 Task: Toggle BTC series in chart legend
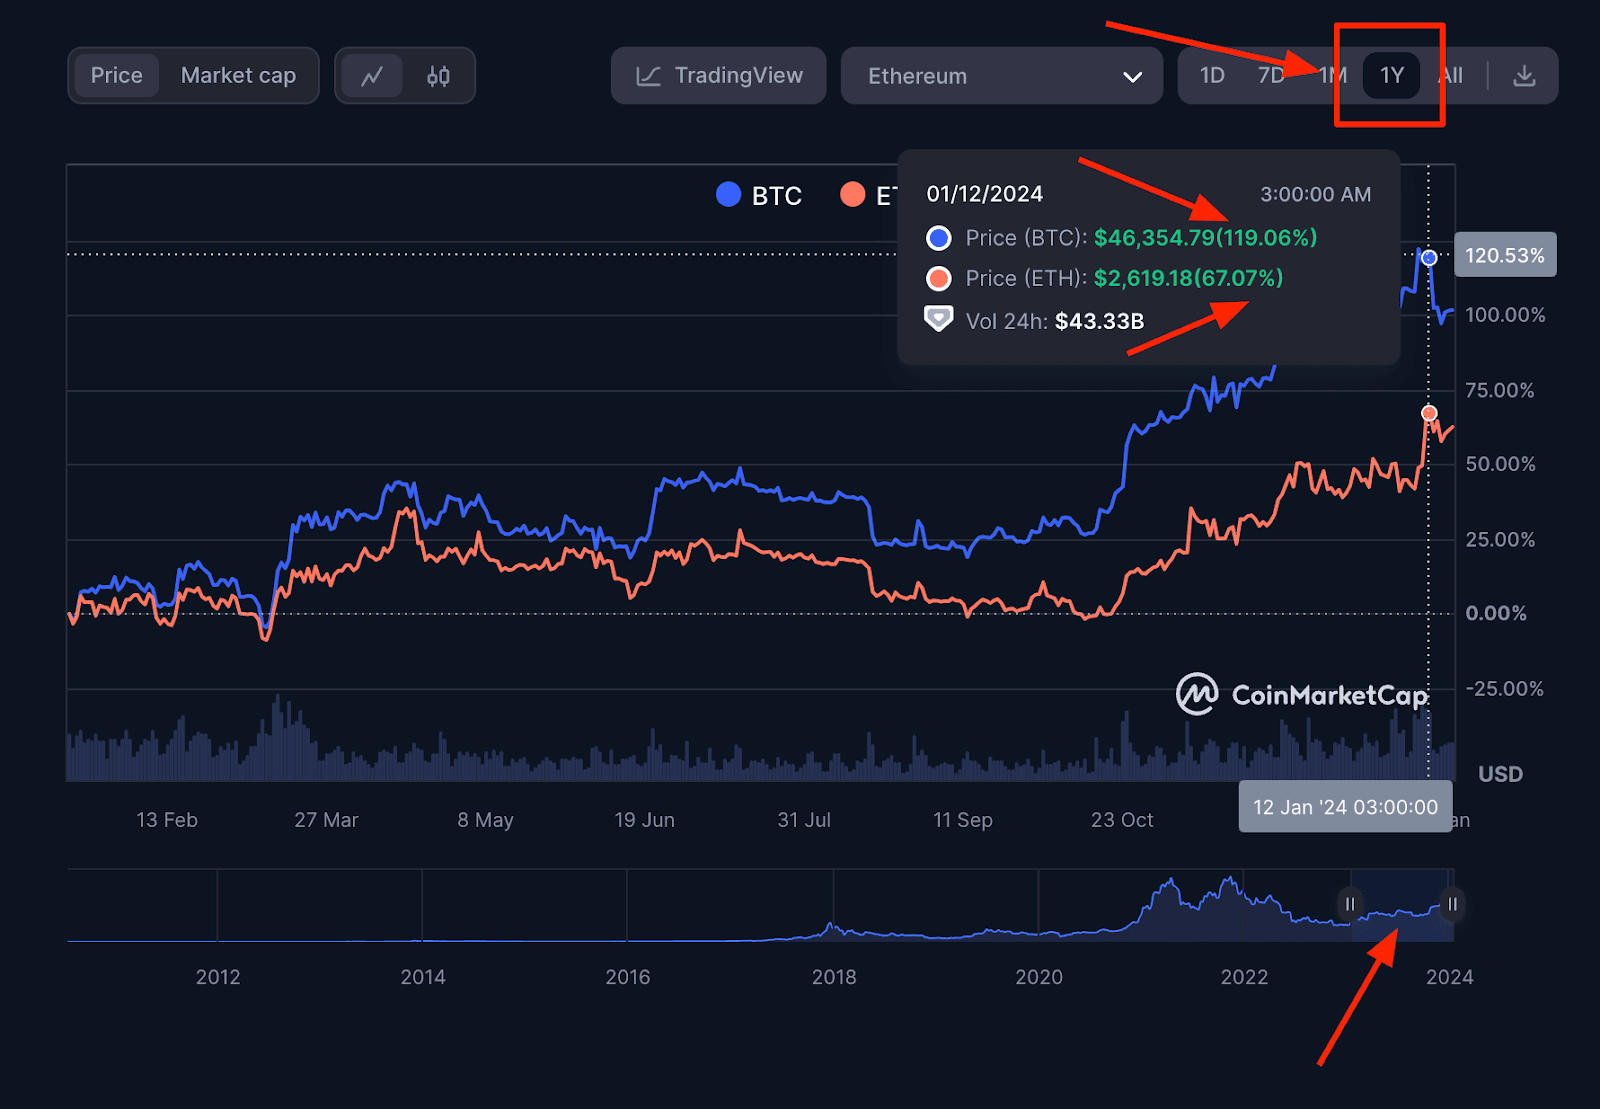760,195
